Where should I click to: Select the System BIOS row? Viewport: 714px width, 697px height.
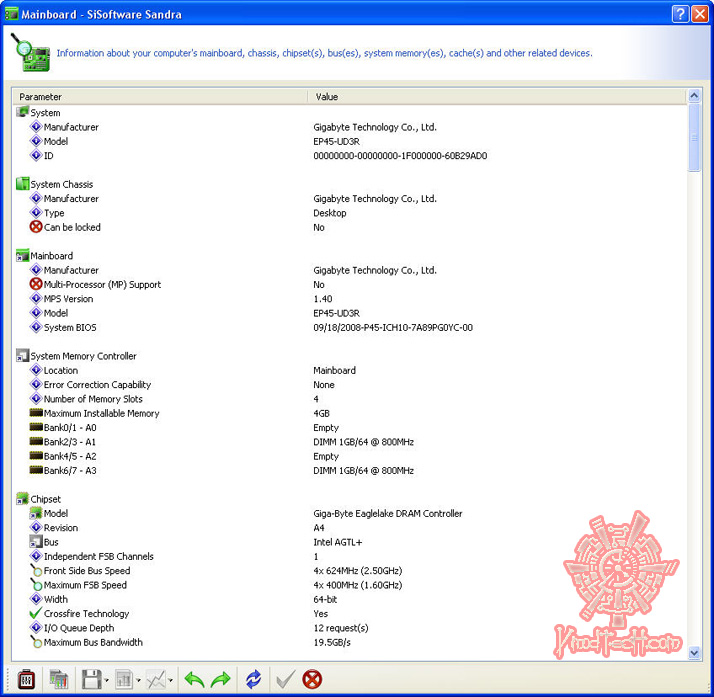pos(350,327)
